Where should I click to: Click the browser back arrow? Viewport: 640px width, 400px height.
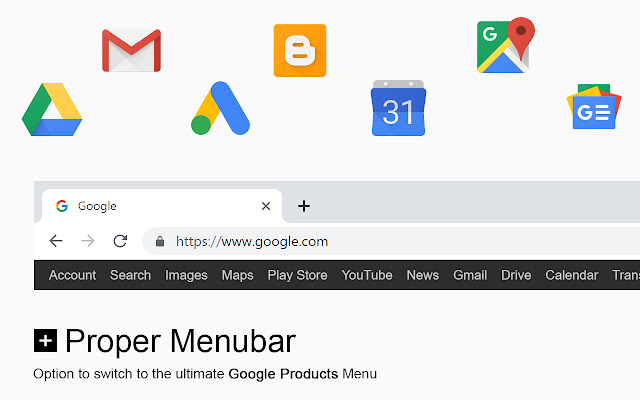click(x=56, y=241)
